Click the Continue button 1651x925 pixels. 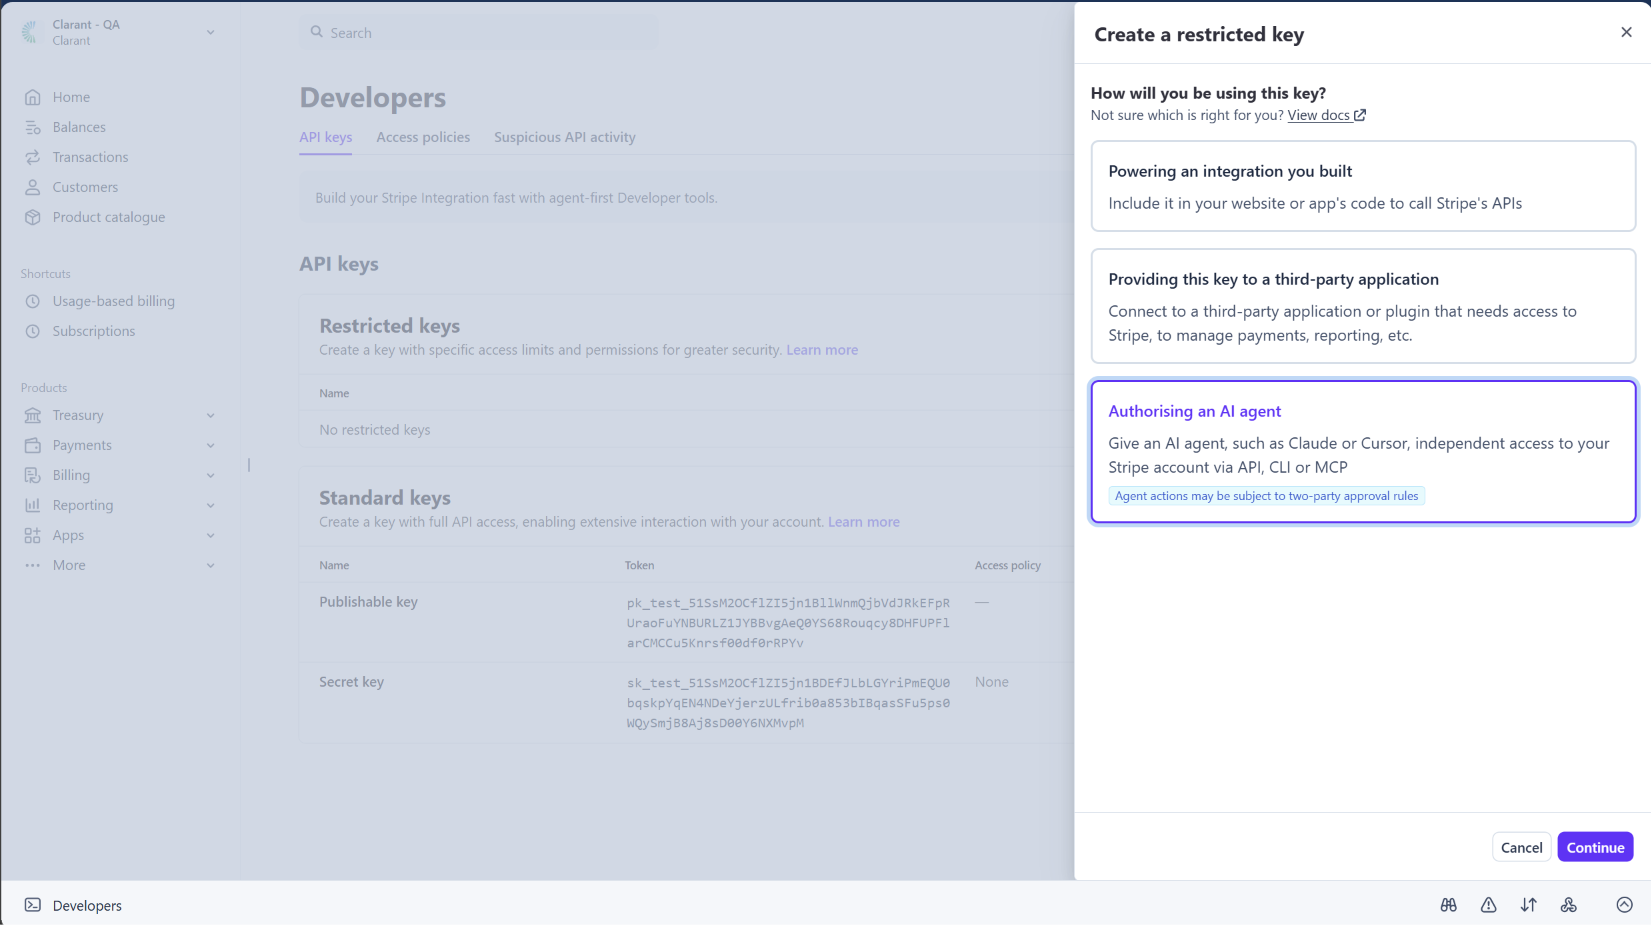[1595, 847]
